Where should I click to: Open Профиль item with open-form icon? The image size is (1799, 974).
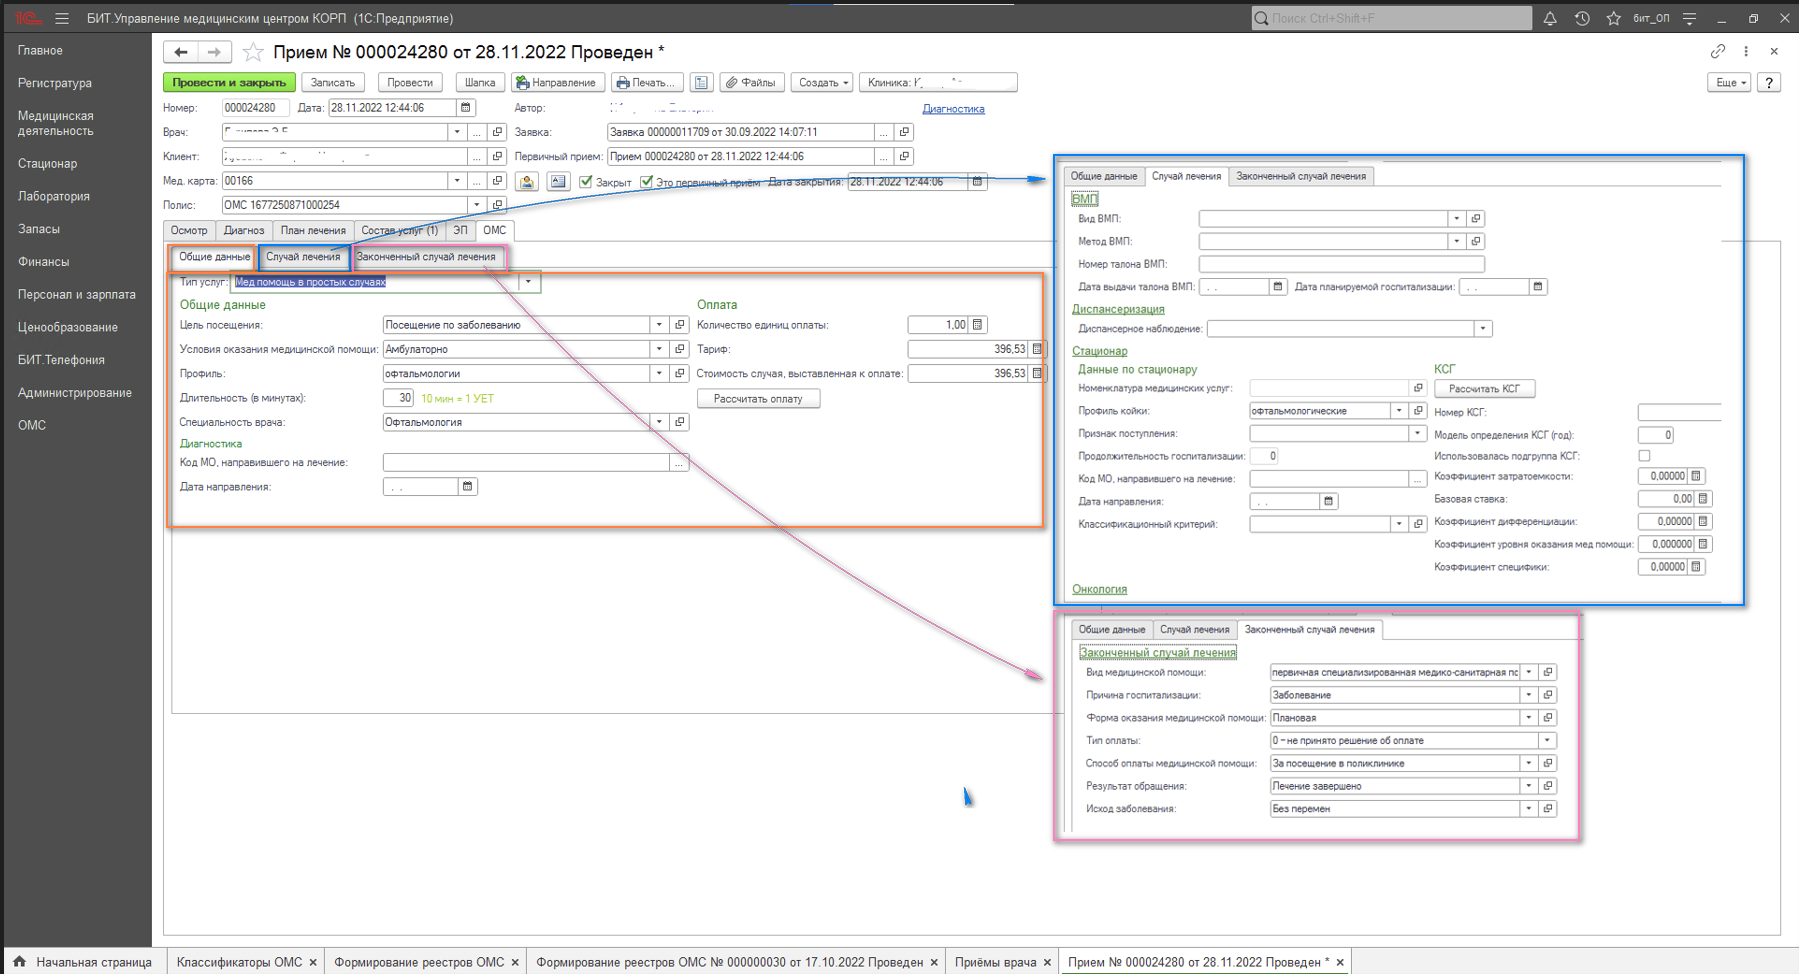pos(680,373)
